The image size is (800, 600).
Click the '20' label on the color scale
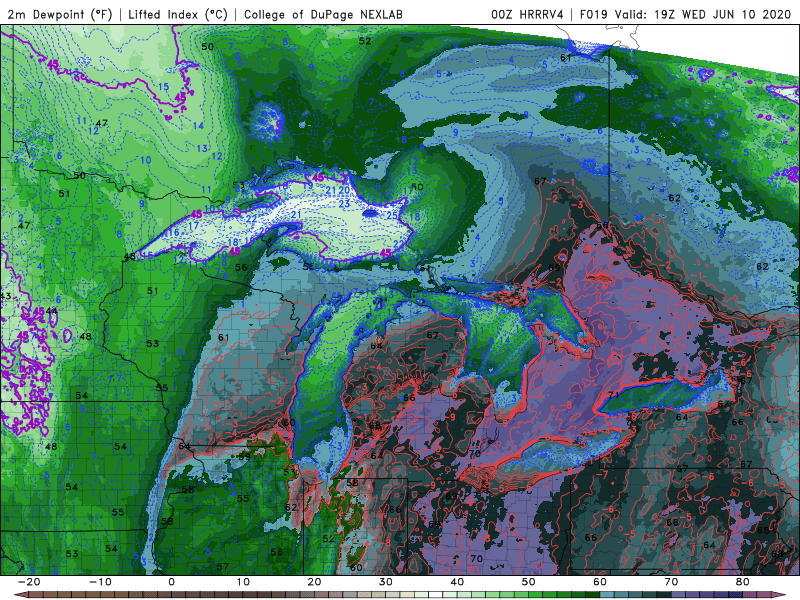(x=314, y=582)
